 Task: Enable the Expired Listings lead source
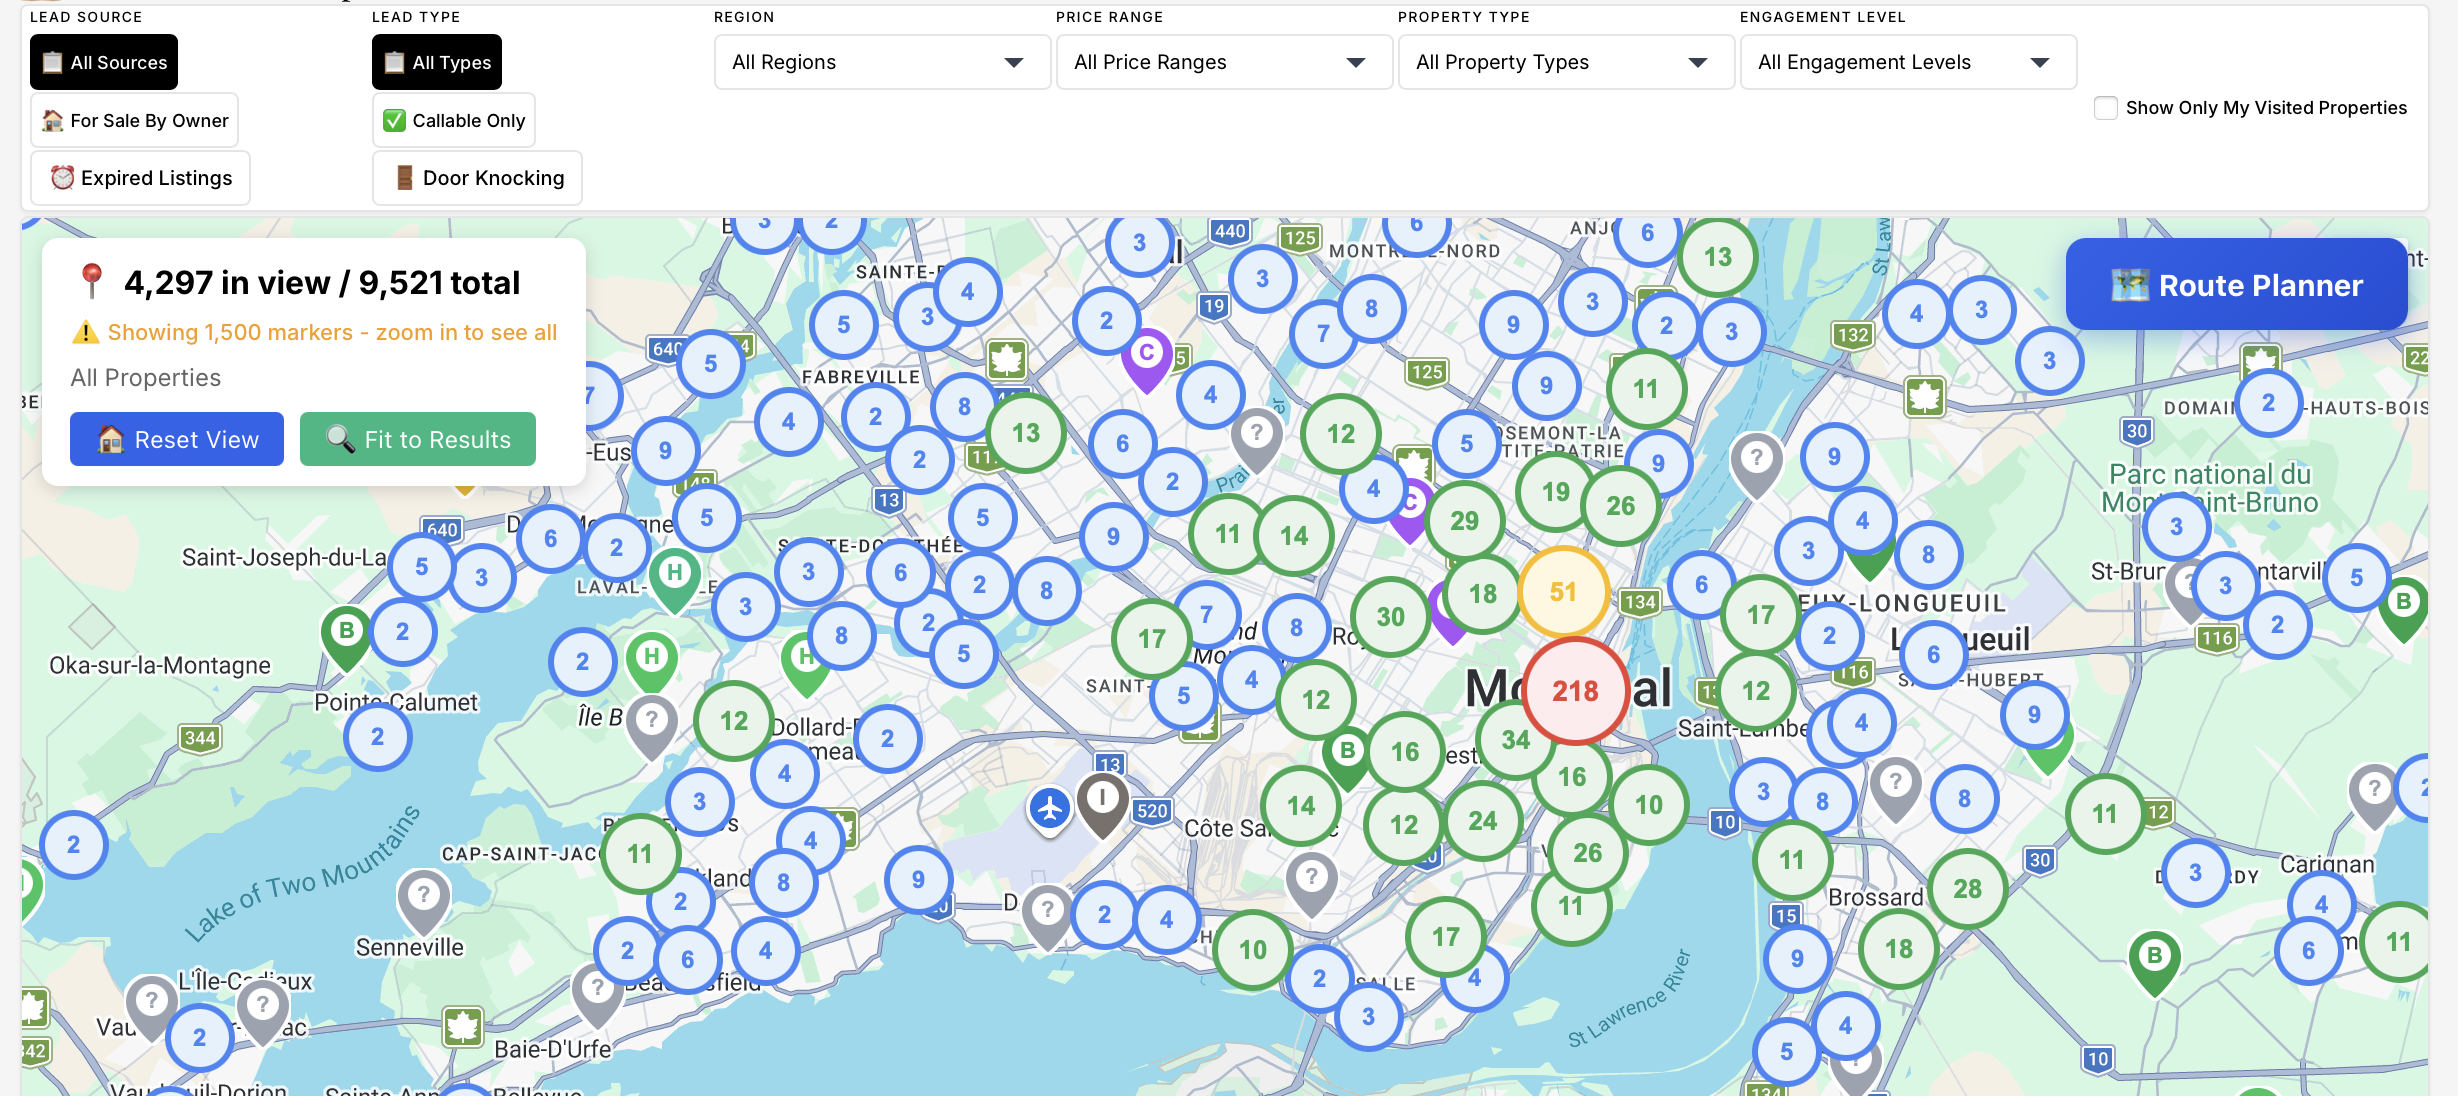coord(140,177)
